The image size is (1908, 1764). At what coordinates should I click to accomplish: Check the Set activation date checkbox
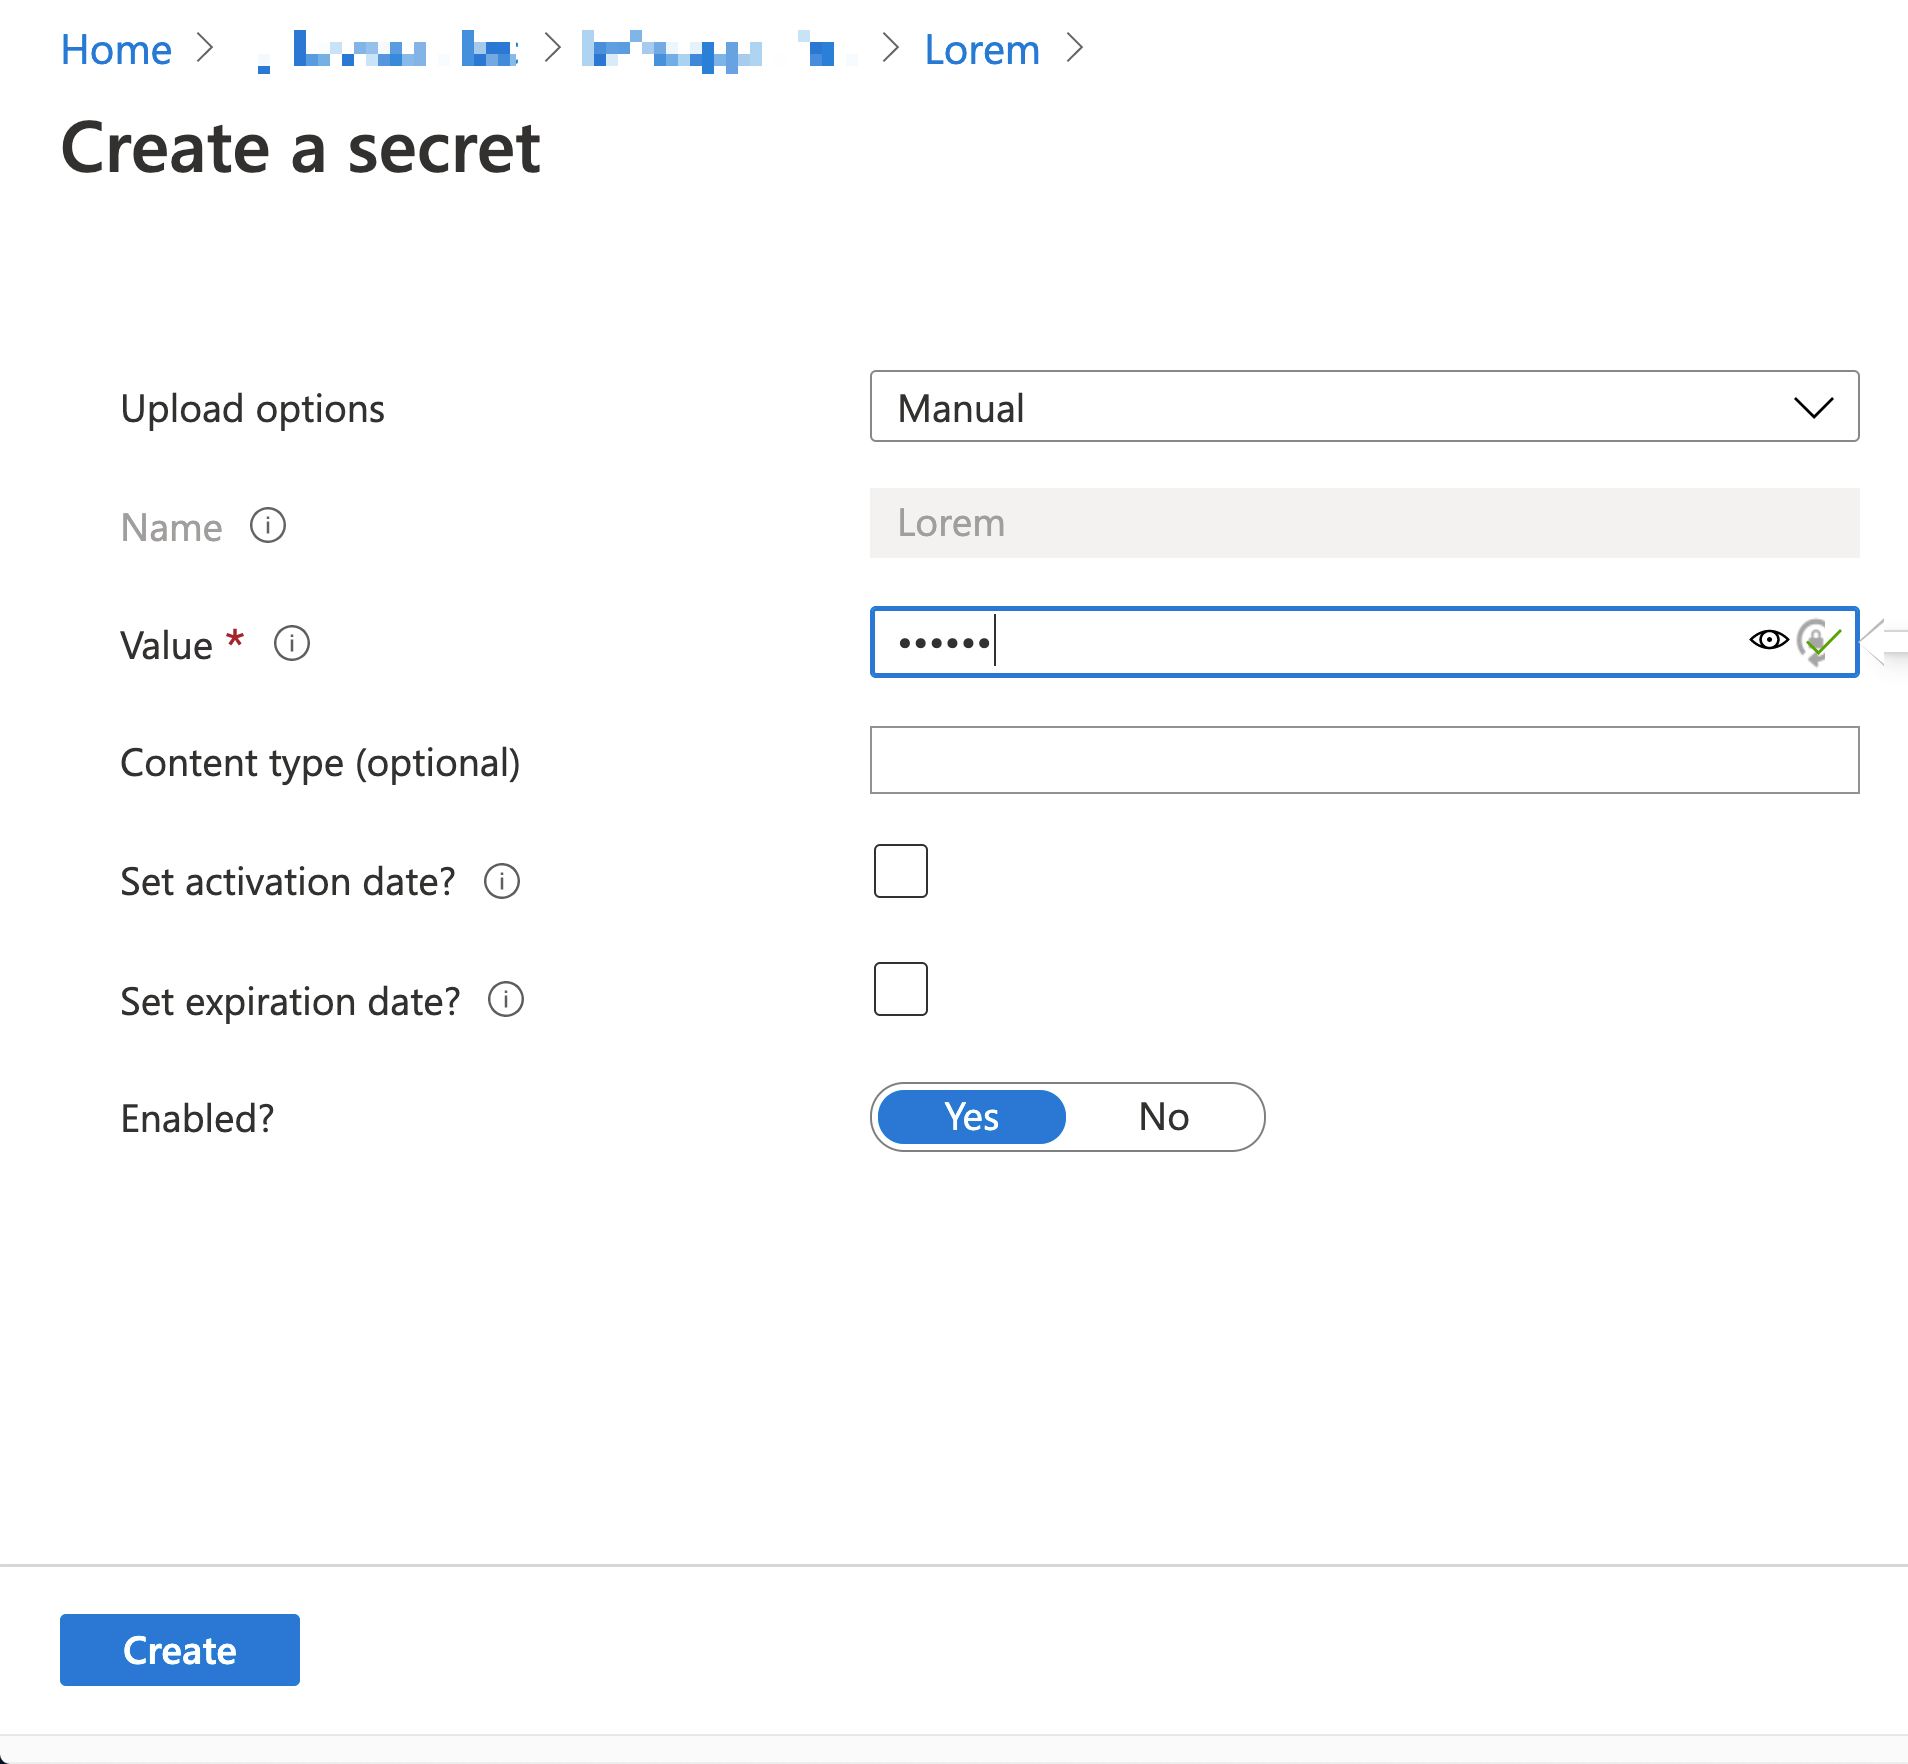tap(899, 871)
